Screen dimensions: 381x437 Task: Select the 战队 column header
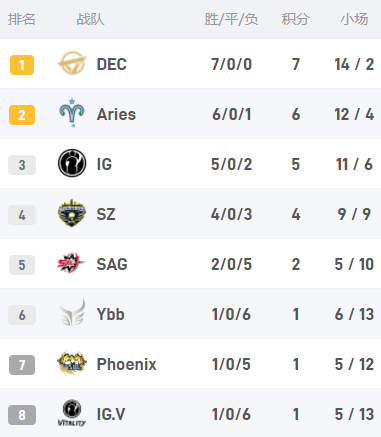[90, 19]
